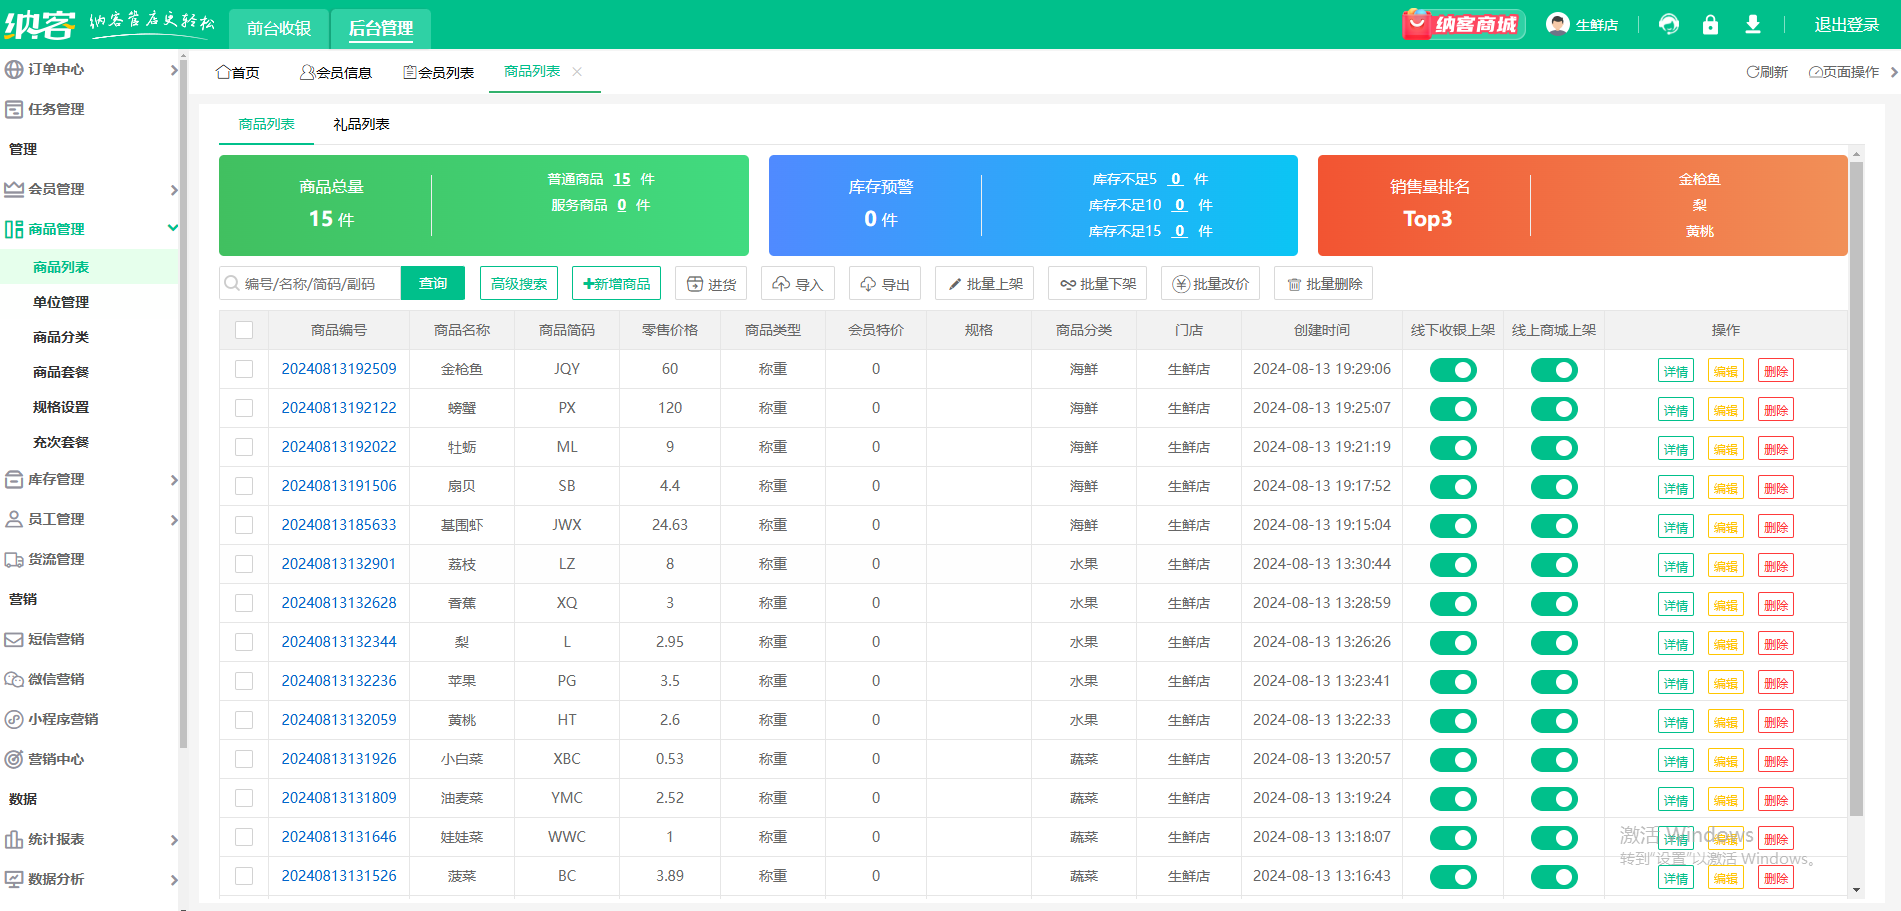Click the 批量改价 yen icon button
This screenshot has height=911, width=1901.
(1210, 284)
